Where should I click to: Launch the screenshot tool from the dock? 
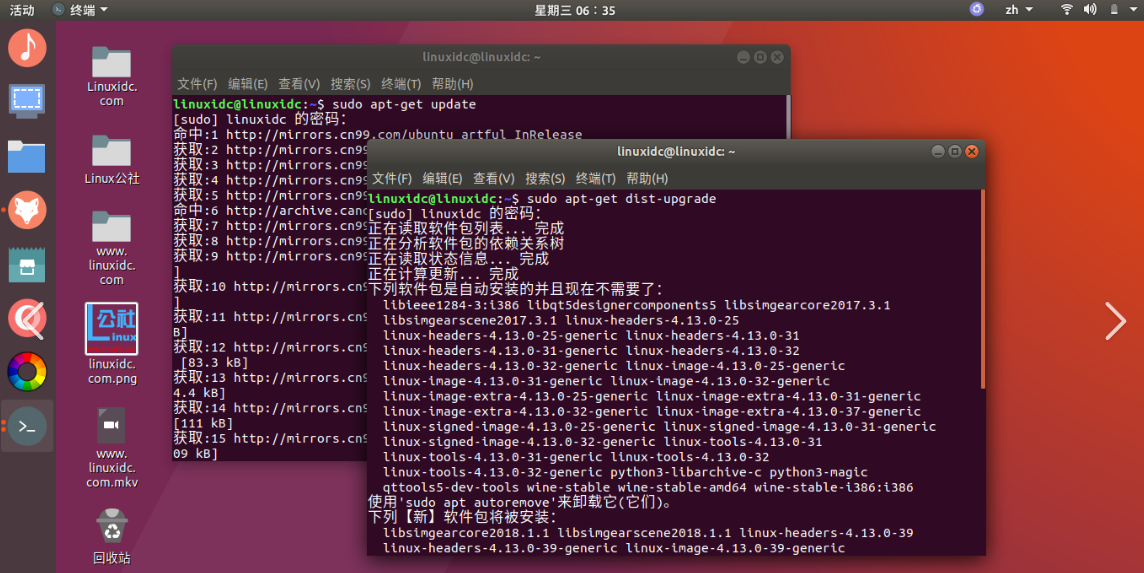[x=27, y=101]
